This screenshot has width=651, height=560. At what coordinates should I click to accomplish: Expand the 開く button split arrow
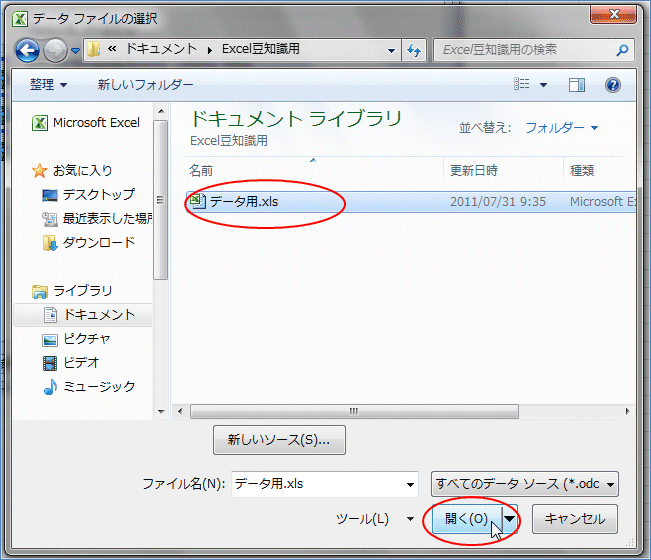click(x=510, y=519)
